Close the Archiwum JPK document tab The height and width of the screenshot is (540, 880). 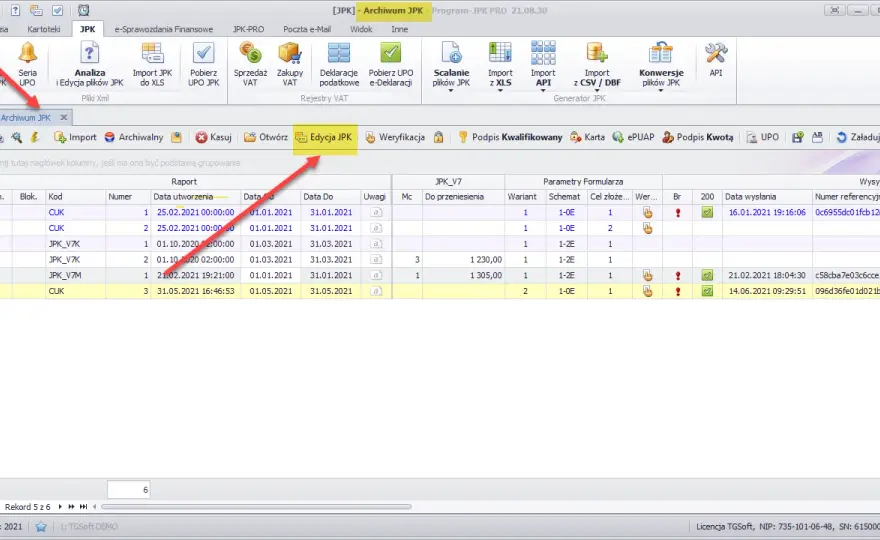click(63, 117)
